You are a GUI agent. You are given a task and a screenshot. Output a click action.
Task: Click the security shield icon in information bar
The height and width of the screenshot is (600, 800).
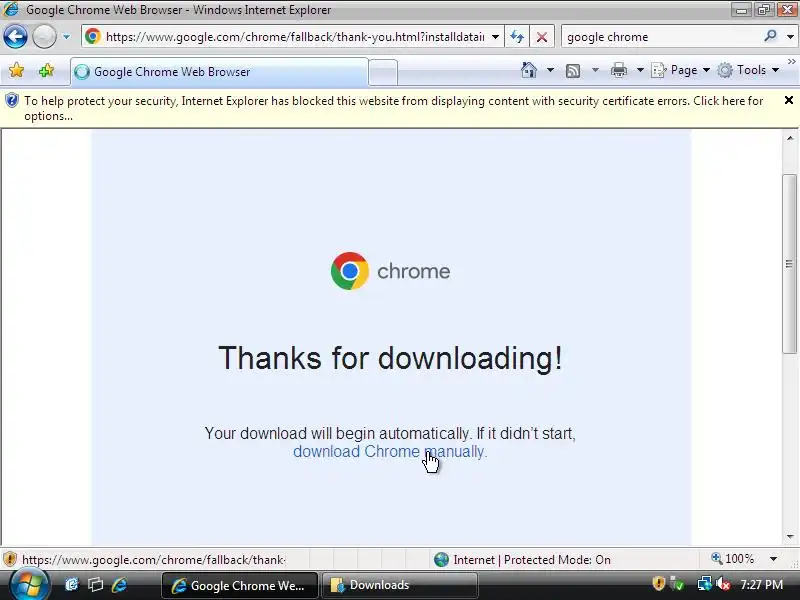pos(12,101)
